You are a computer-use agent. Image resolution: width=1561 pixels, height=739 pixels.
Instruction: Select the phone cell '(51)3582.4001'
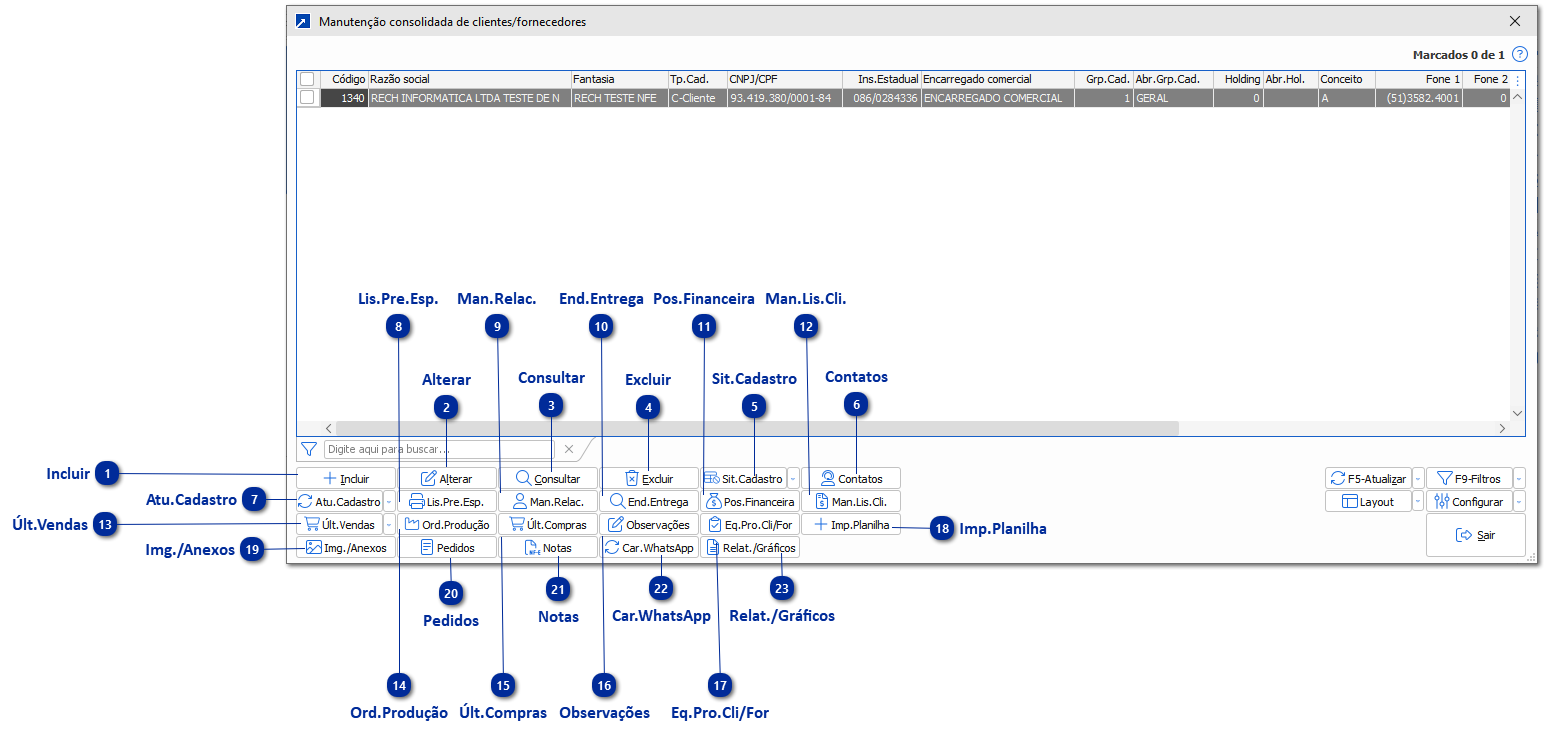1418,98
